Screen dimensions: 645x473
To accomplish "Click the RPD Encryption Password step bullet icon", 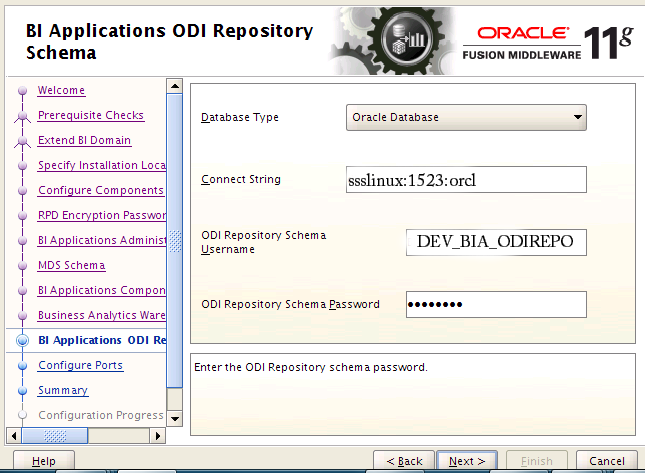I will 23,216.
